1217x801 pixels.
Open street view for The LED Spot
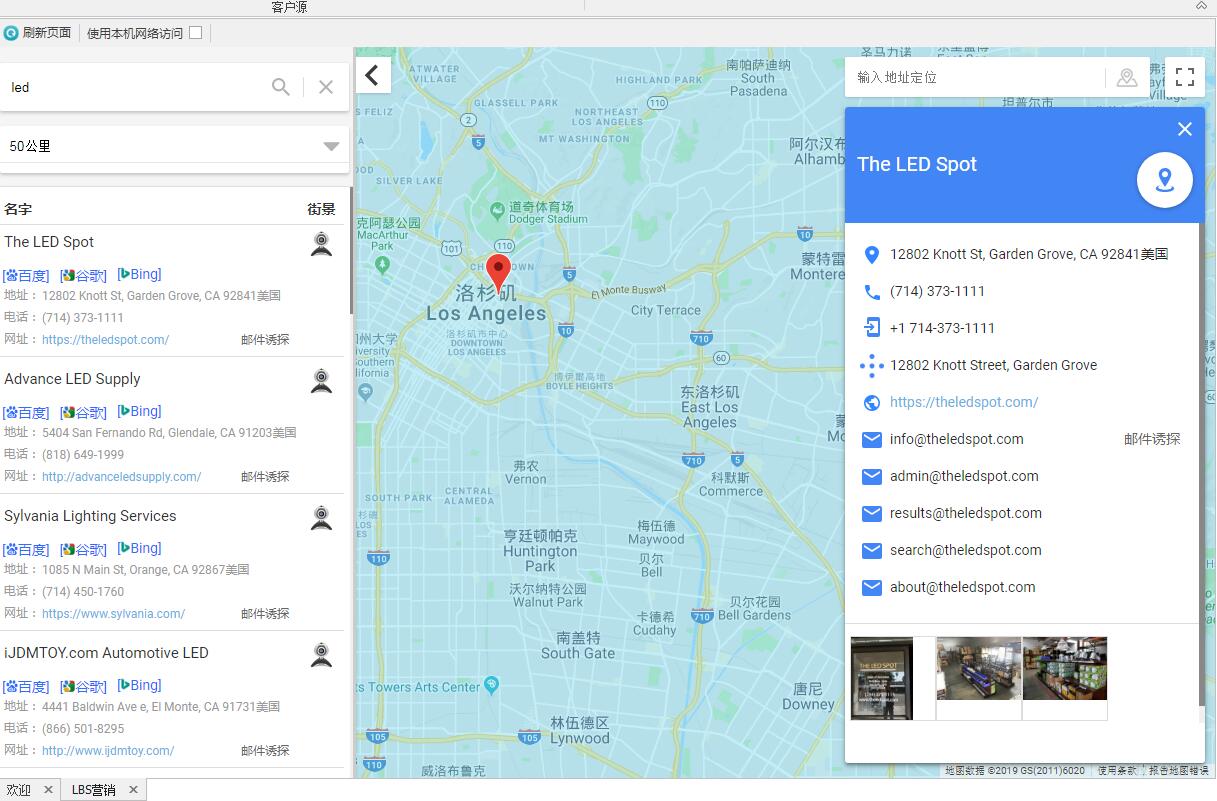(x=321, y=244)
